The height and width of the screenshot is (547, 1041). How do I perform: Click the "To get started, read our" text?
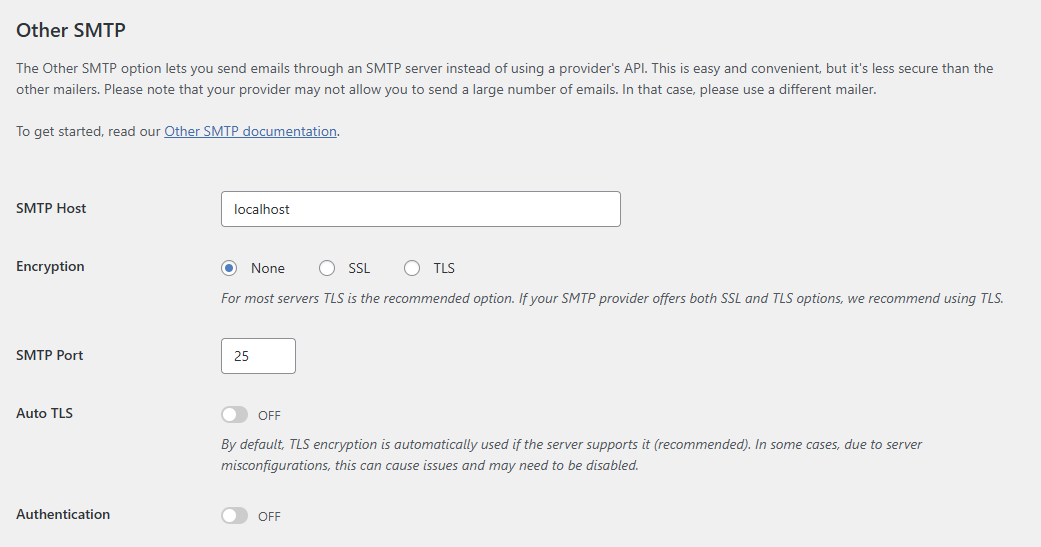click(89, 131)
